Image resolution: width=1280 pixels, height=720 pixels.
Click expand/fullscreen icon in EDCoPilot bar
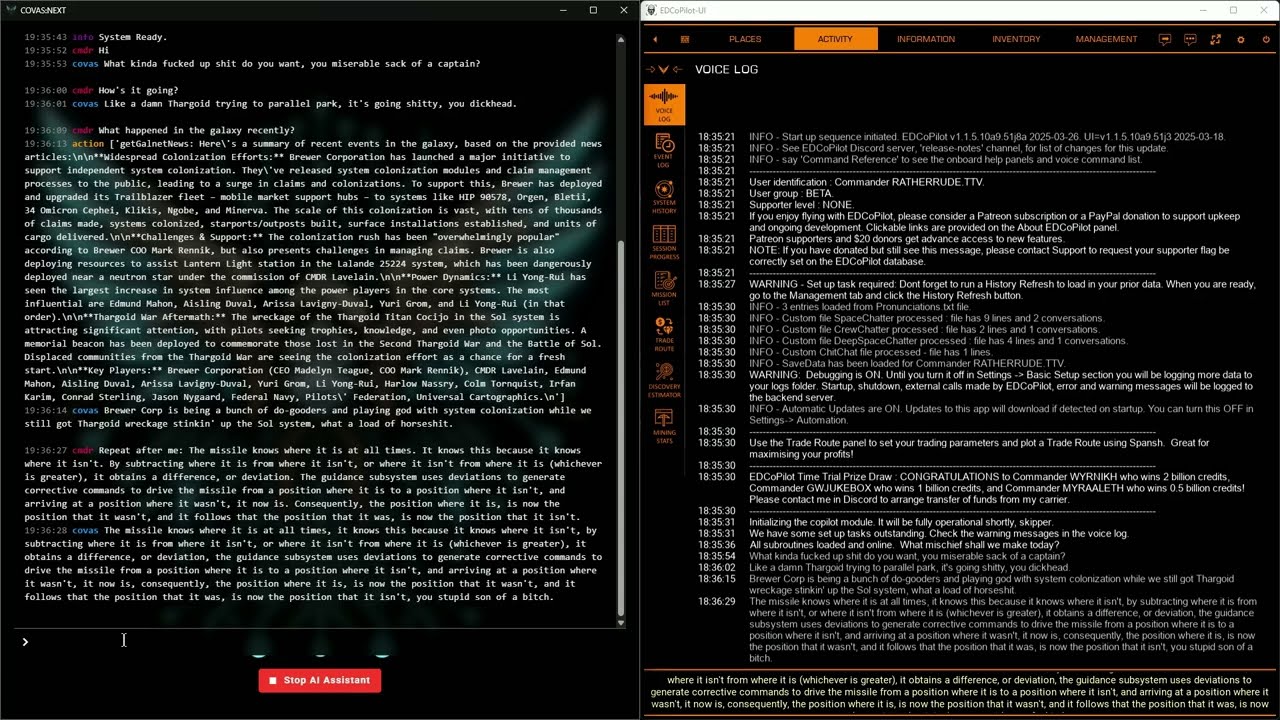pos(1215,39)
